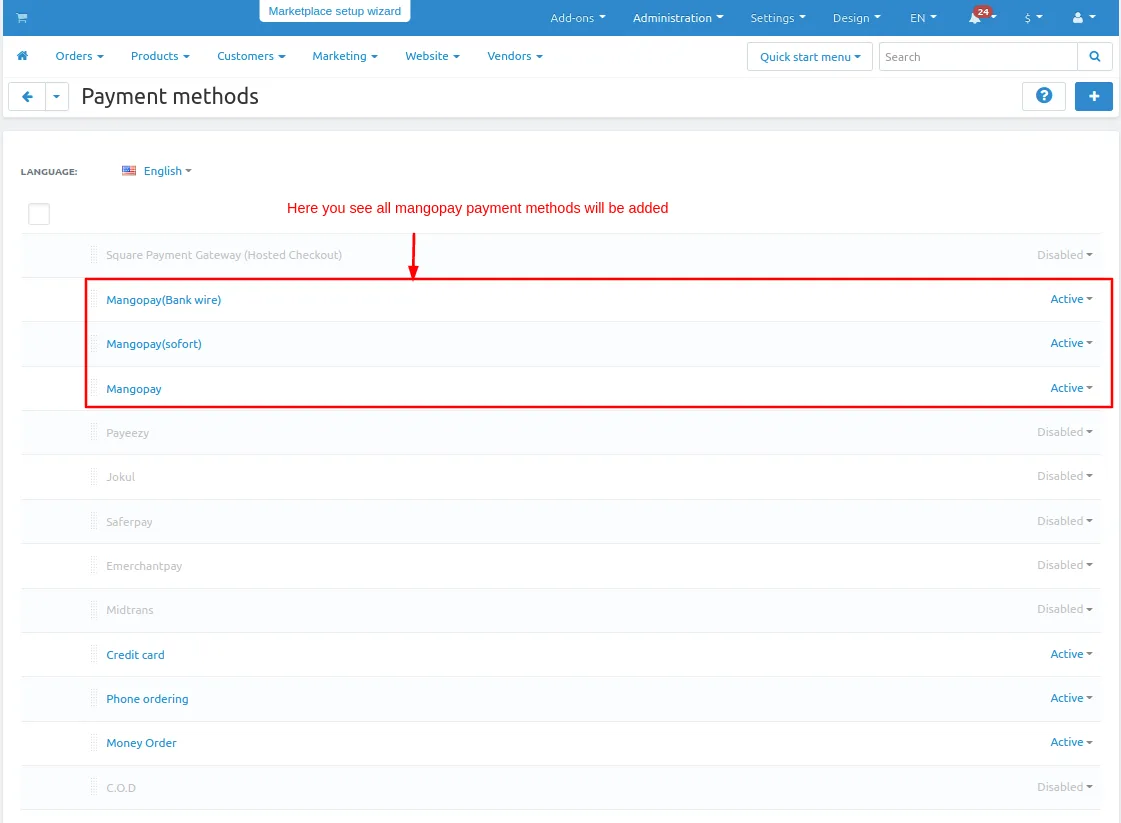This screenshot has height=823, width=1121.
Task: Open Mangopay(sofort) payment method
Action: (154, 344)
